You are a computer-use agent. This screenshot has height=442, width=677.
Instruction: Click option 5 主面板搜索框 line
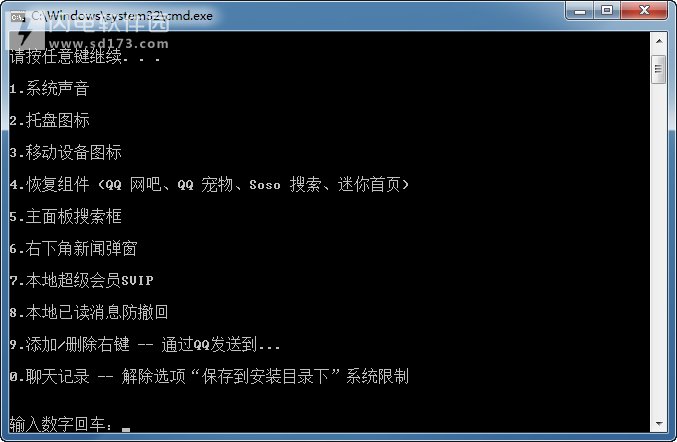click(66, 216)
